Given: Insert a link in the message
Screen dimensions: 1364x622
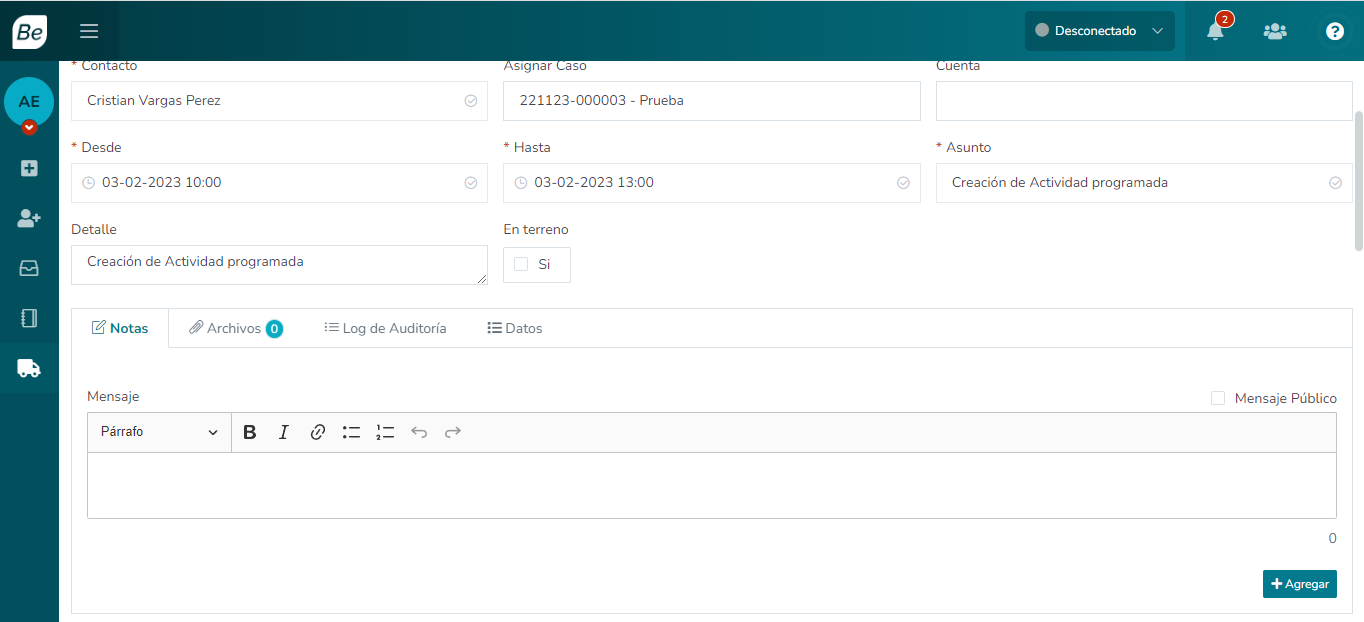Looking at the screenshot, I should [x=318, y=432].
